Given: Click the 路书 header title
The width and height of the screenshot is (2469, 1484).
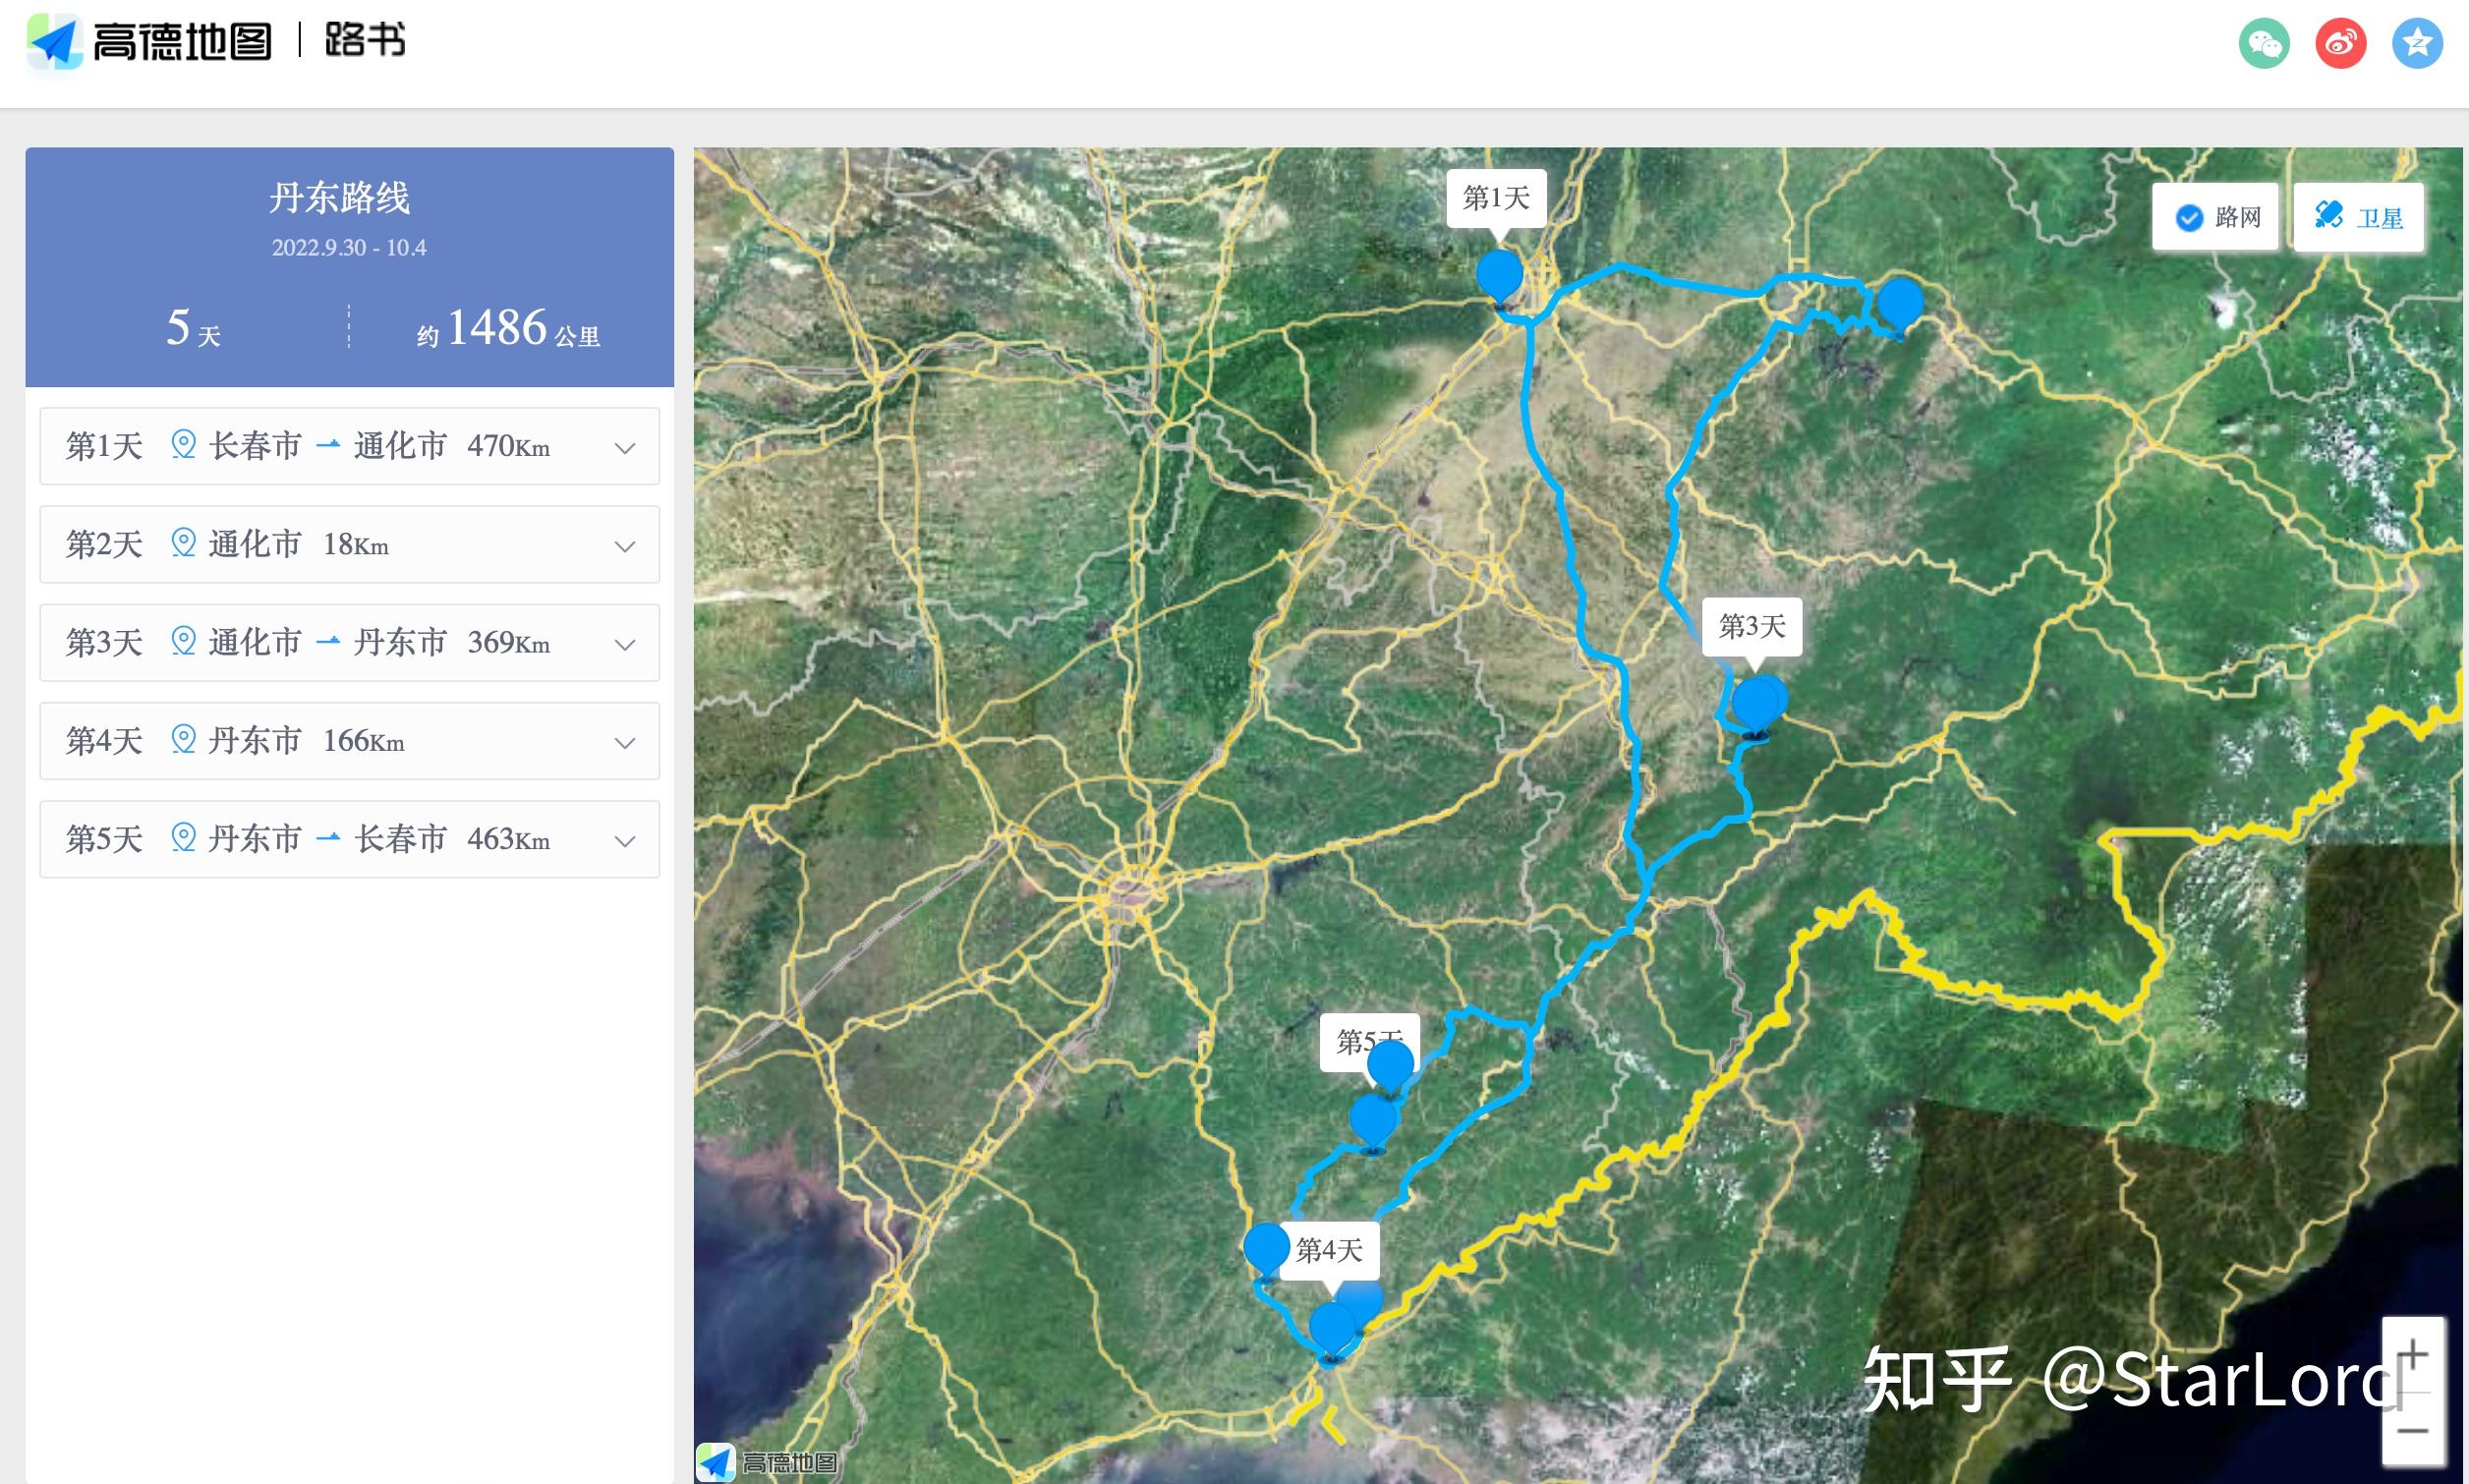Looking at the screenshot, I should [x=365, y=41].
